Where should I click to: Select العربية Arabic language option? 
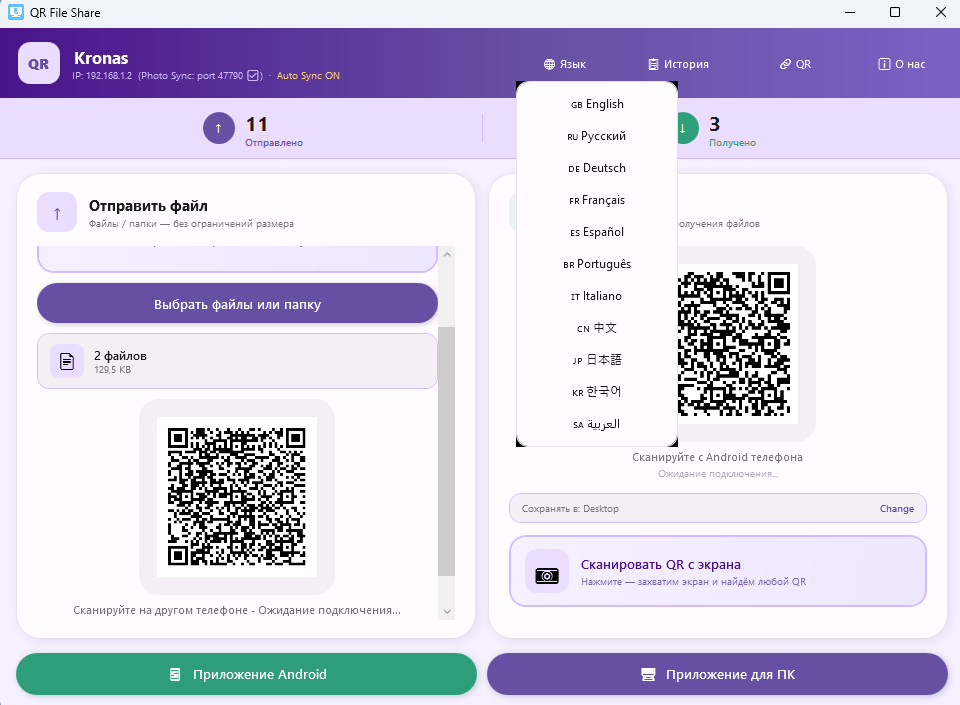(597, 424)
